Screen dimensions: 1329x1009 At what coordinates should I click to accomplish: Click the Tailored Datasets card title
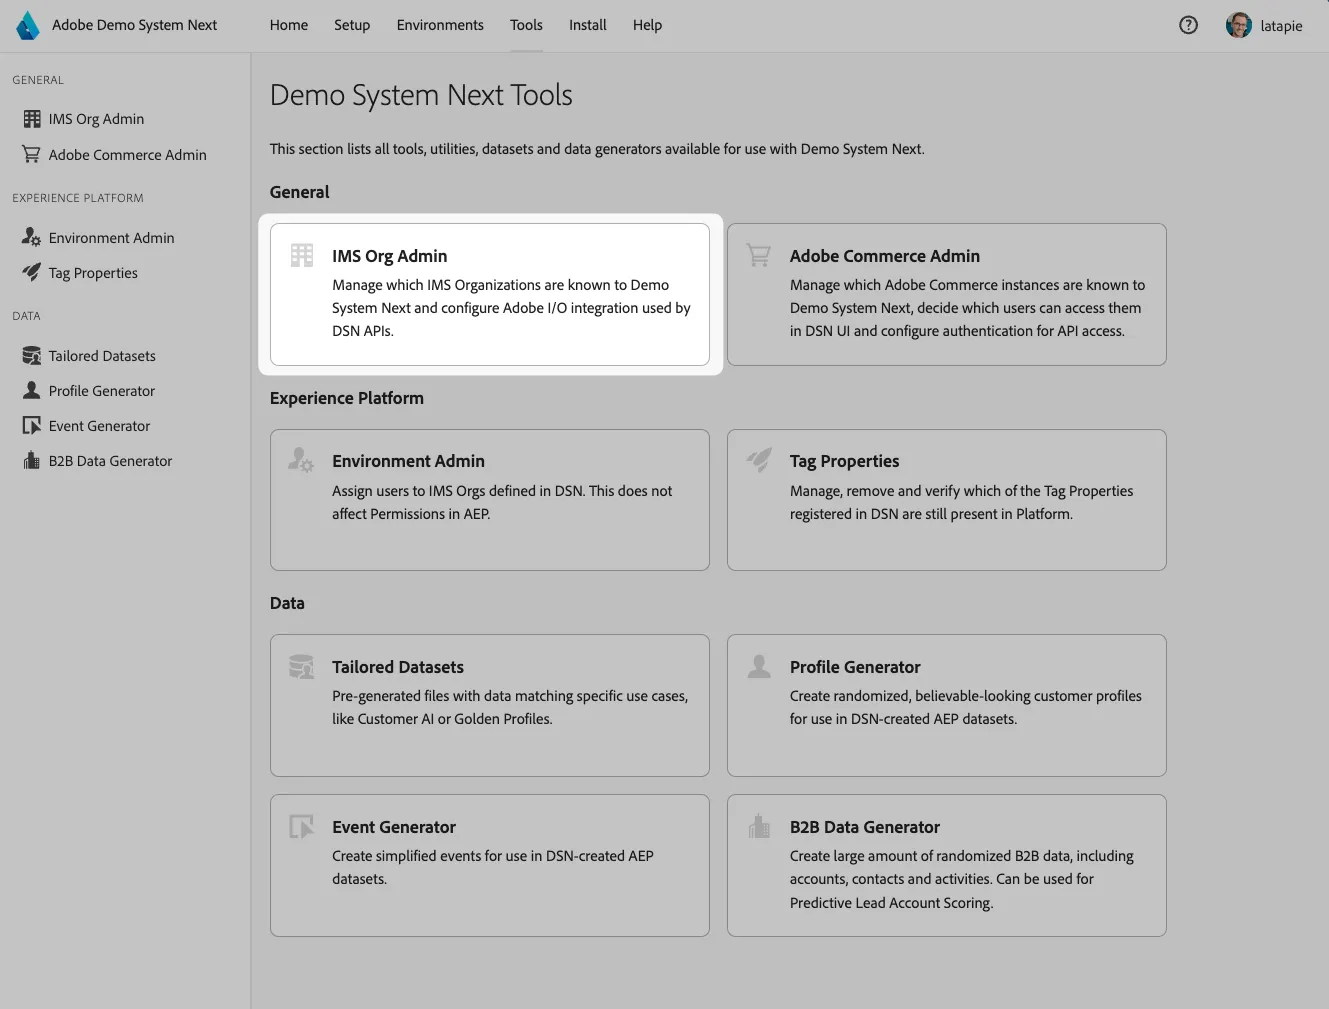[x=398, y=667]
